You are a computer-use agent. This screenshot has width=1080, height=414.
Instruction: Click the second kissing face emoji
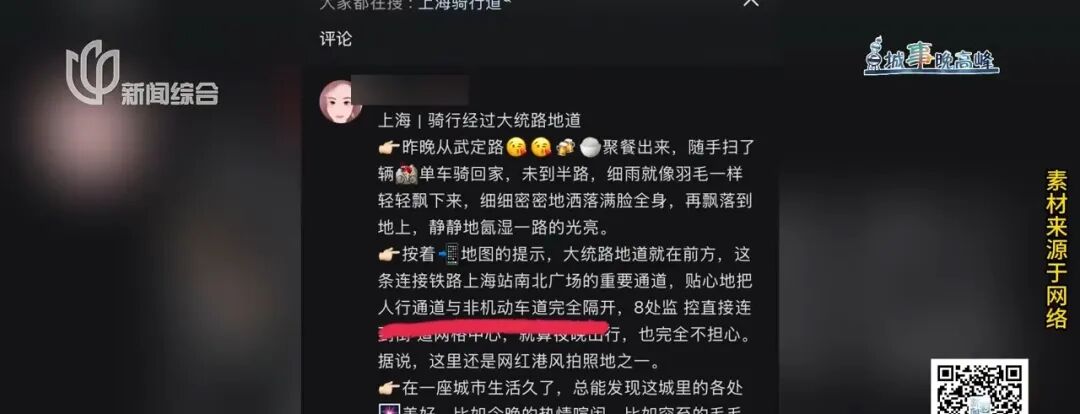[541, 147]
